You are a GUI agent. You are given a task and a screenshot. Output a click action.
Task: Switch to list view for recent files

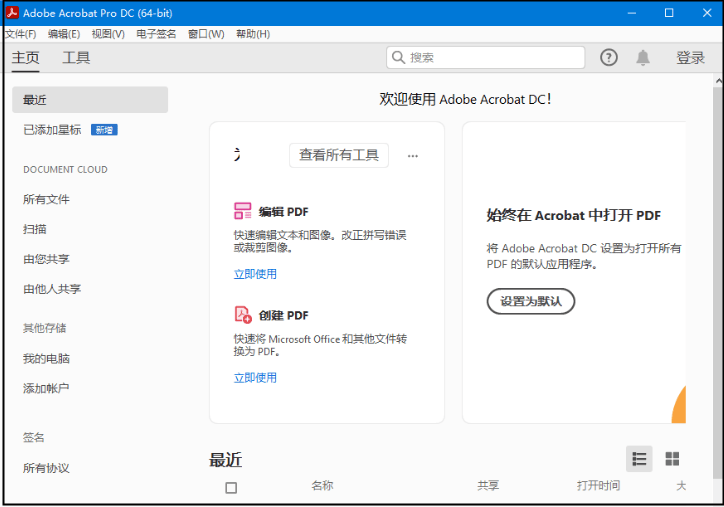639,459
